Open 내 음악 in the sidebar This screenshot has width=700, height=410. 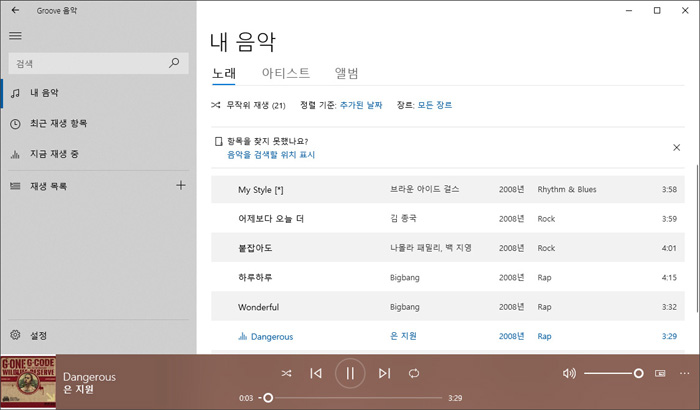coord(98,93)
